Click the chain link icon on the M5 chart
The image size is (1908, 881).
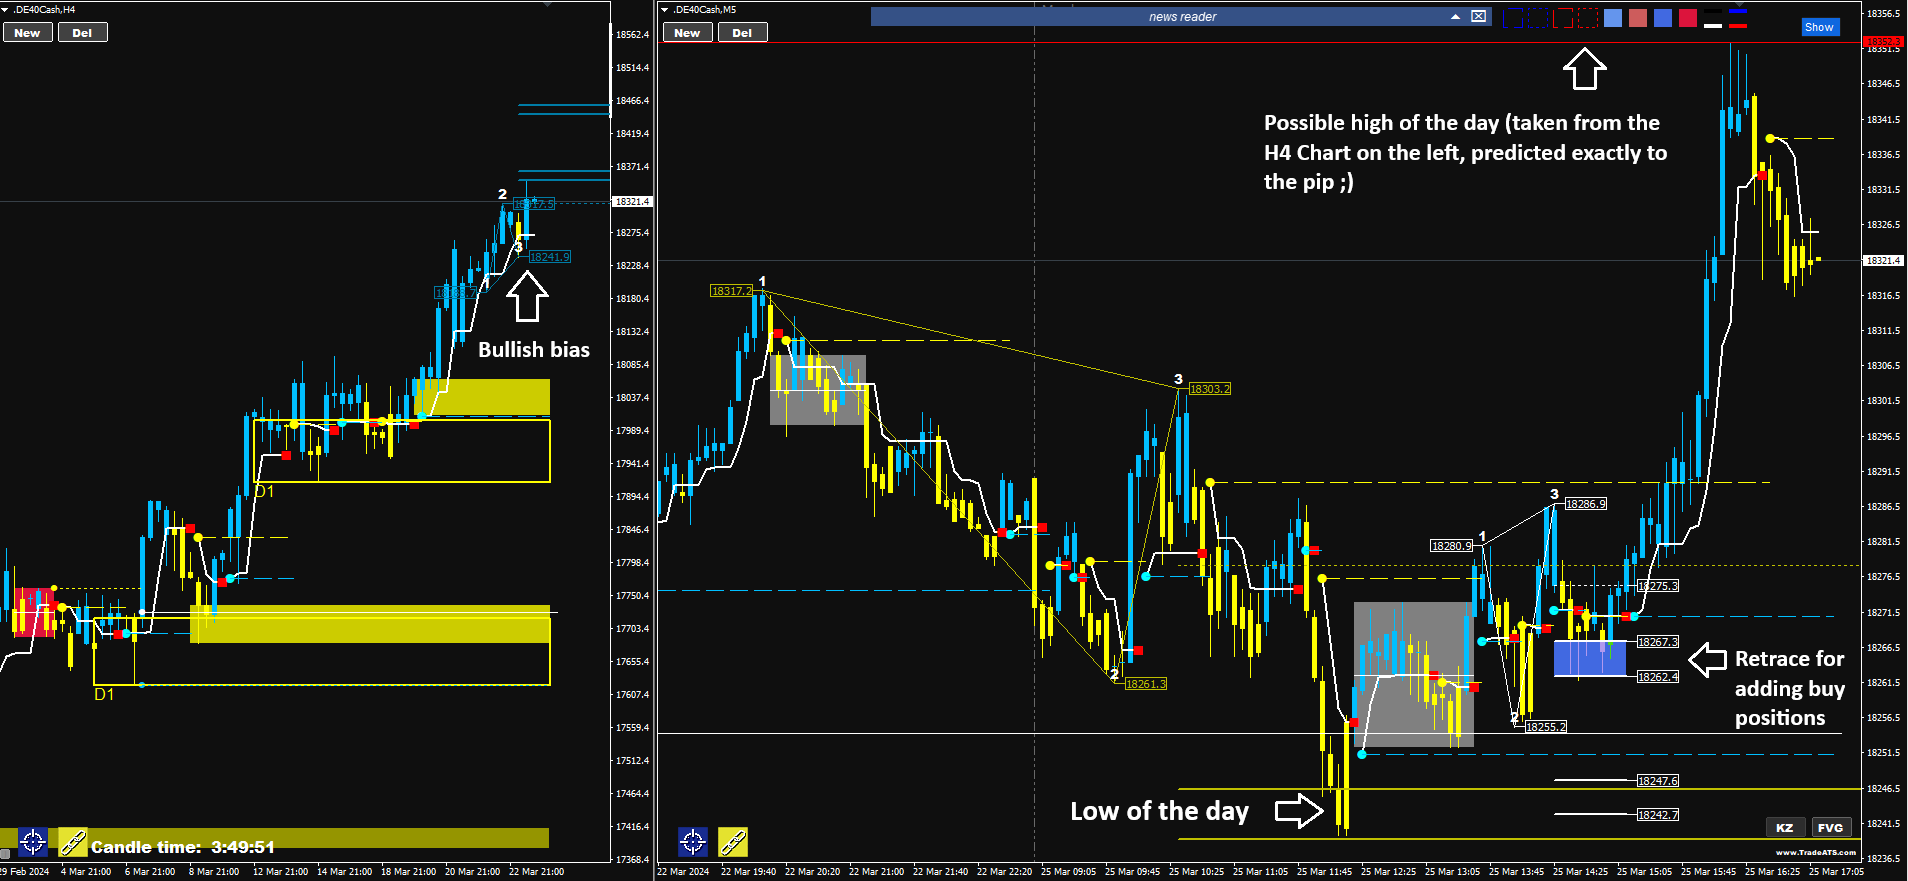click(x=733, y=842)
